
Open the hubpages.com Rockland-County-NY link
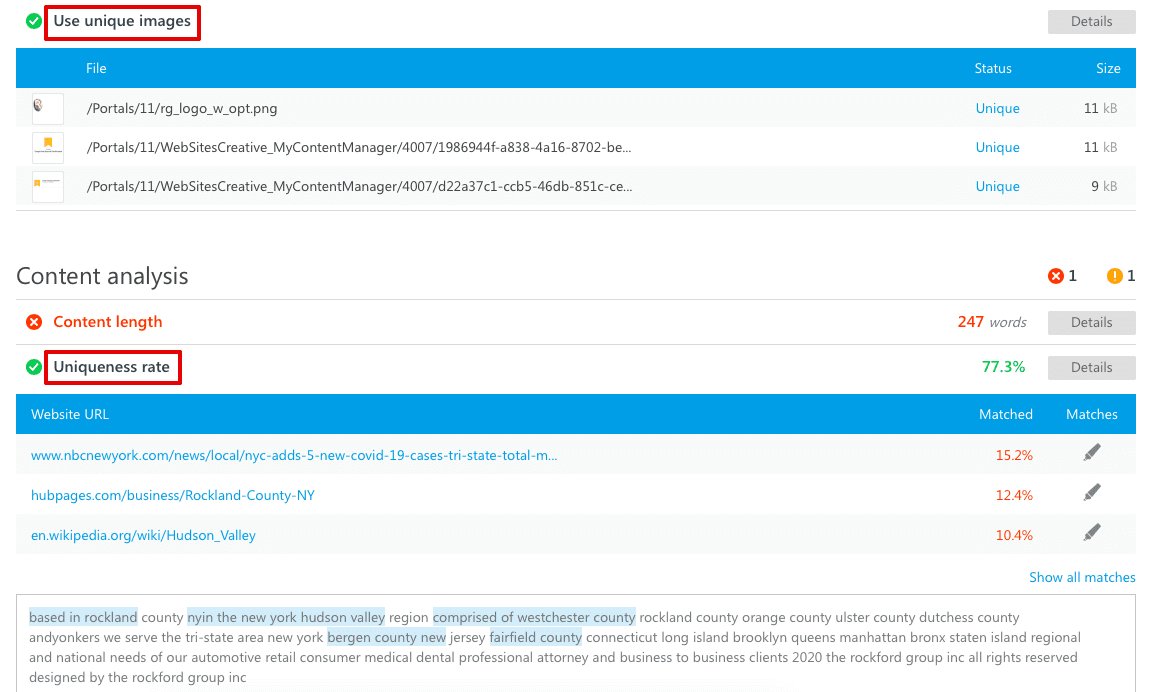pos(173,495)
